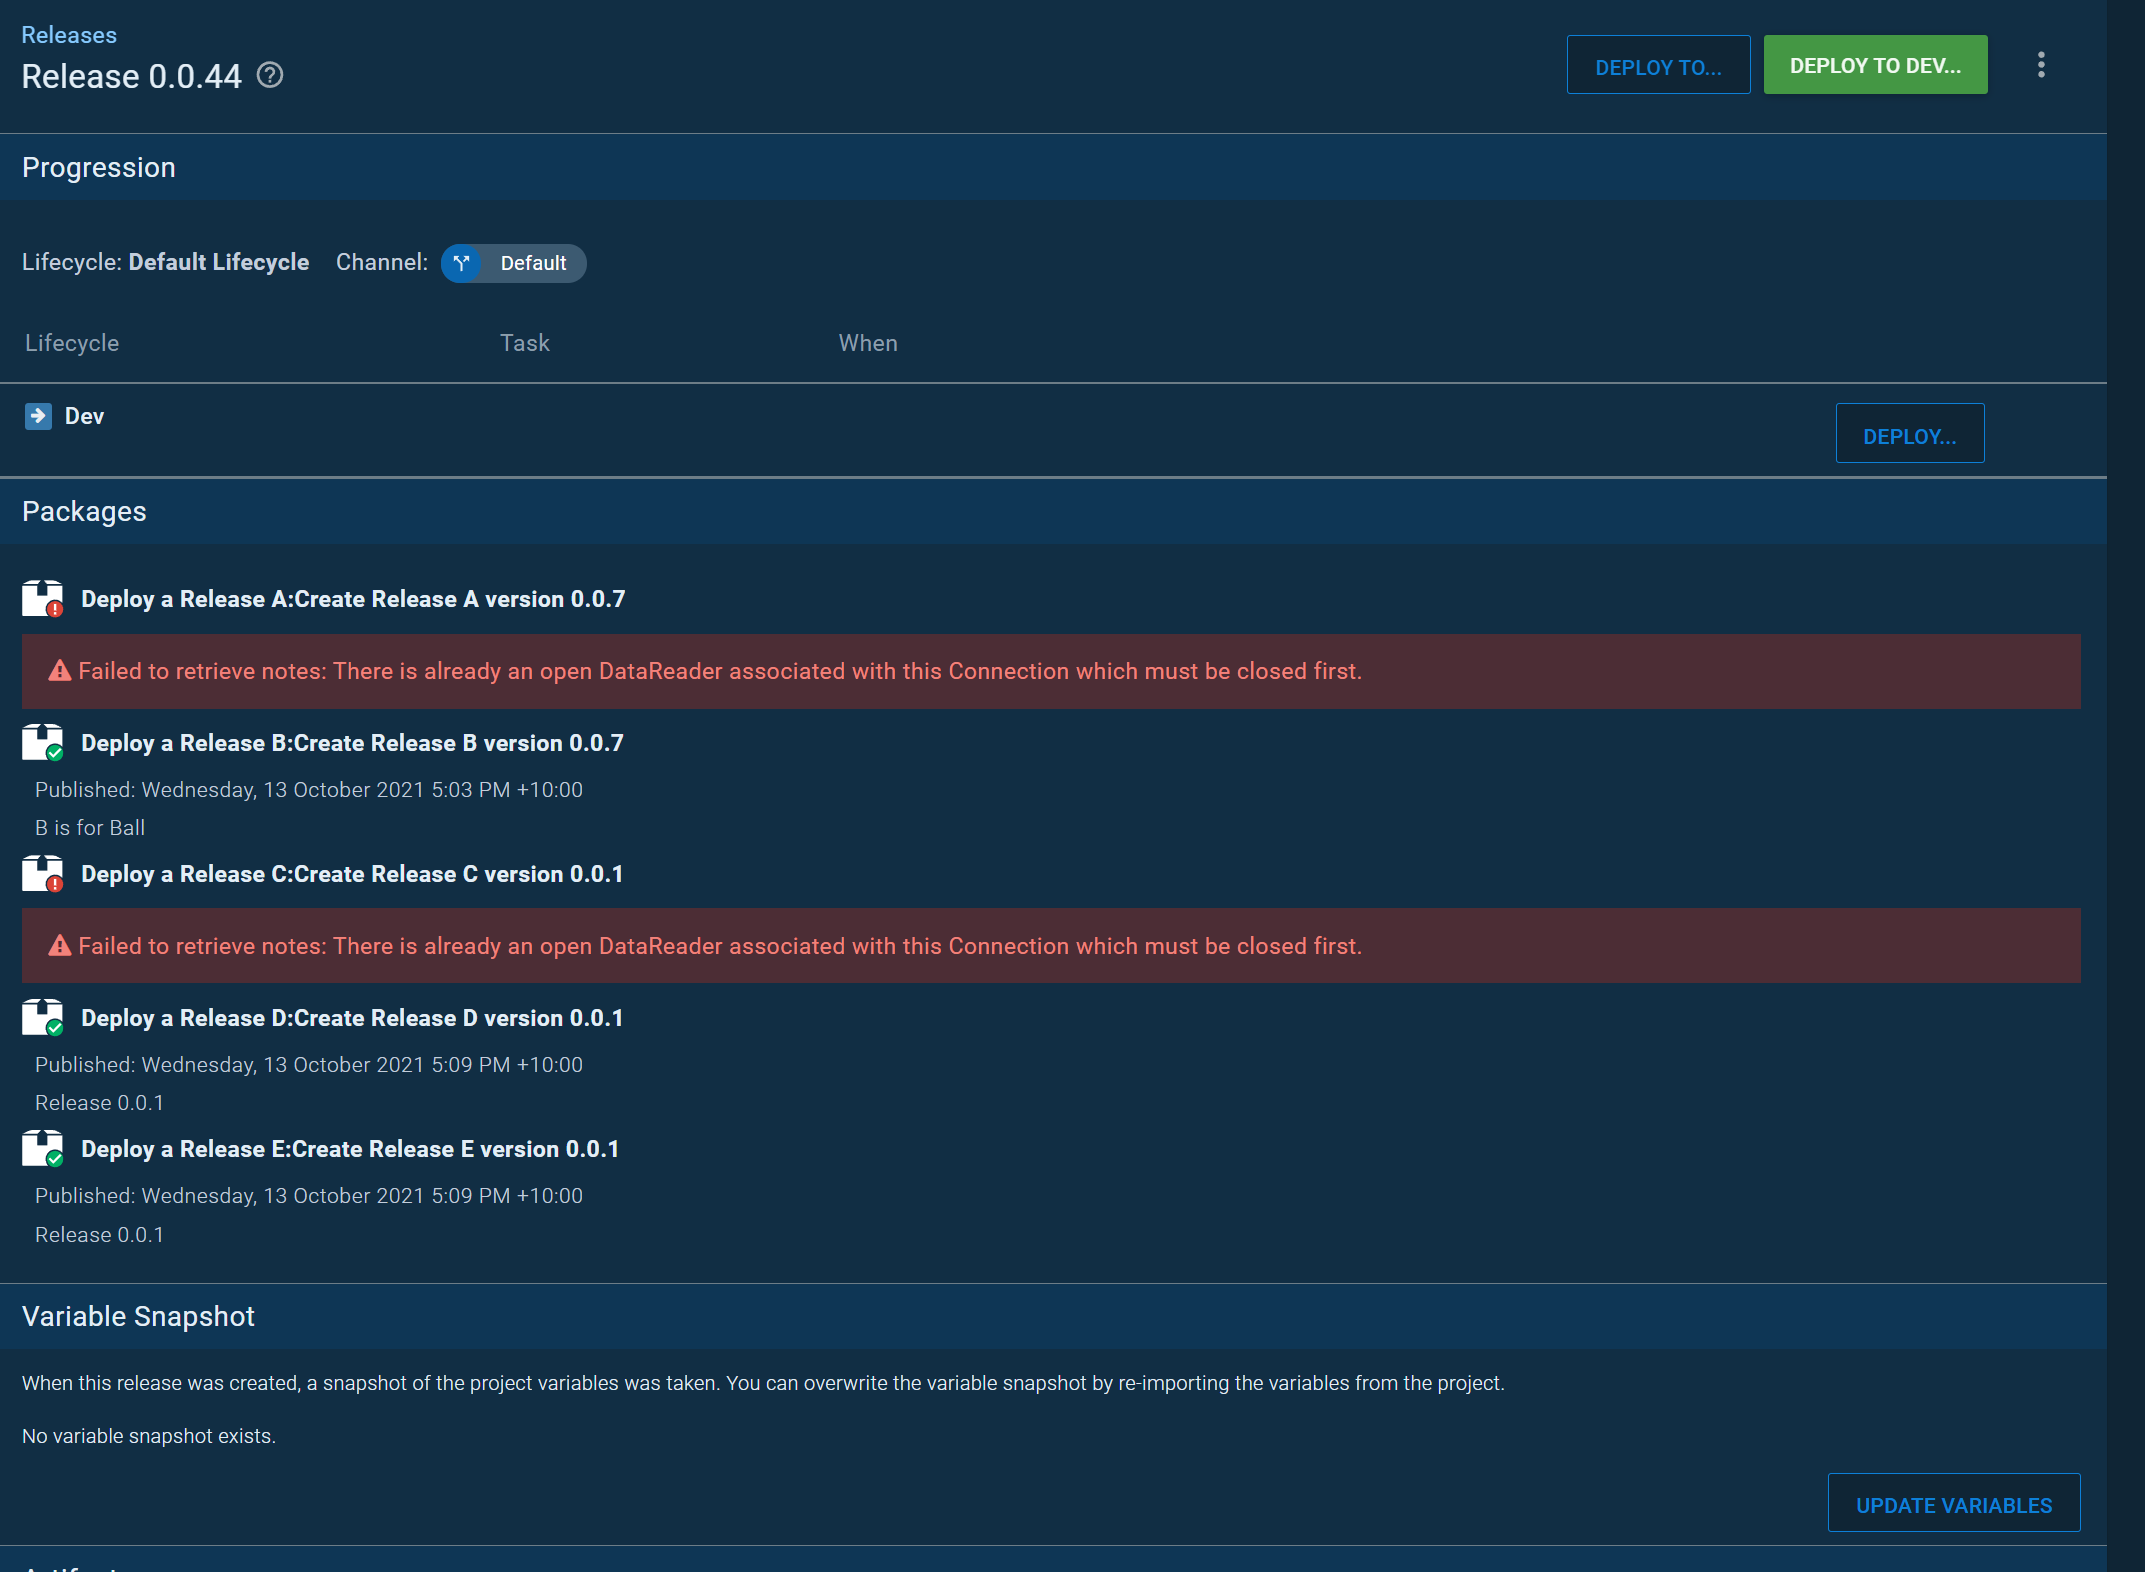Screen dimensions: 2145x1572
Task: Click DEPLOY... for the Dev environment
Action: [x=1910, y=433]
